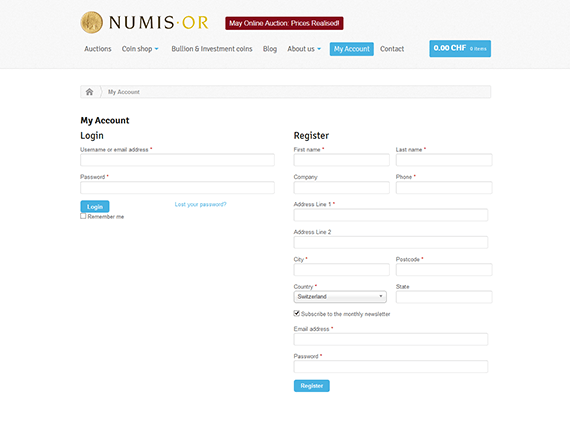The width and height of the screenshot is (570, 427).
Task: Click the First name input field
Action: 341,160
